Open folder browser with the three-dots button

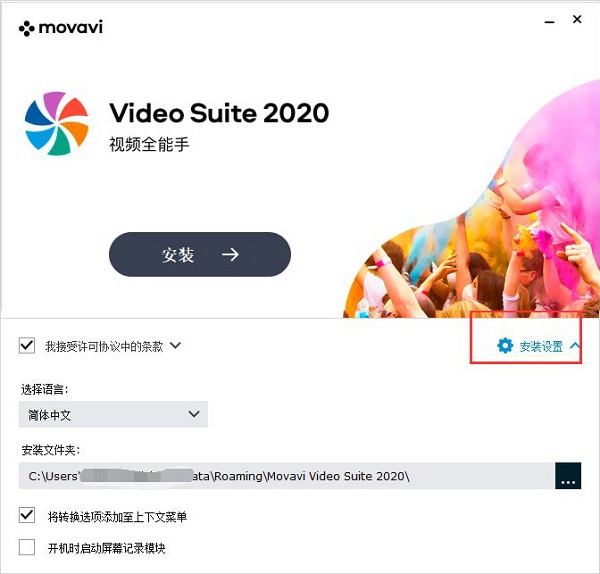tap(568, 476)
